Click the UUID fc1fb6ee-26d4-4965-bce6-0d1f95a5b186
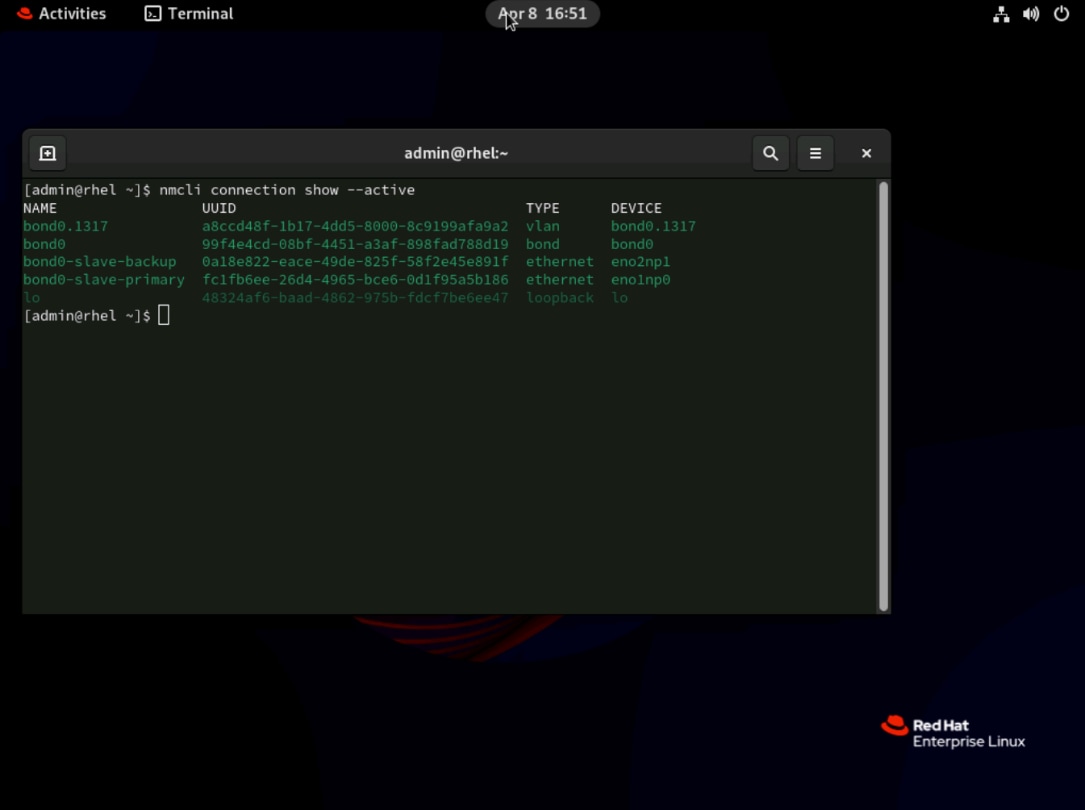Viewport: 1085px width, 810px height. click(355, 279)
